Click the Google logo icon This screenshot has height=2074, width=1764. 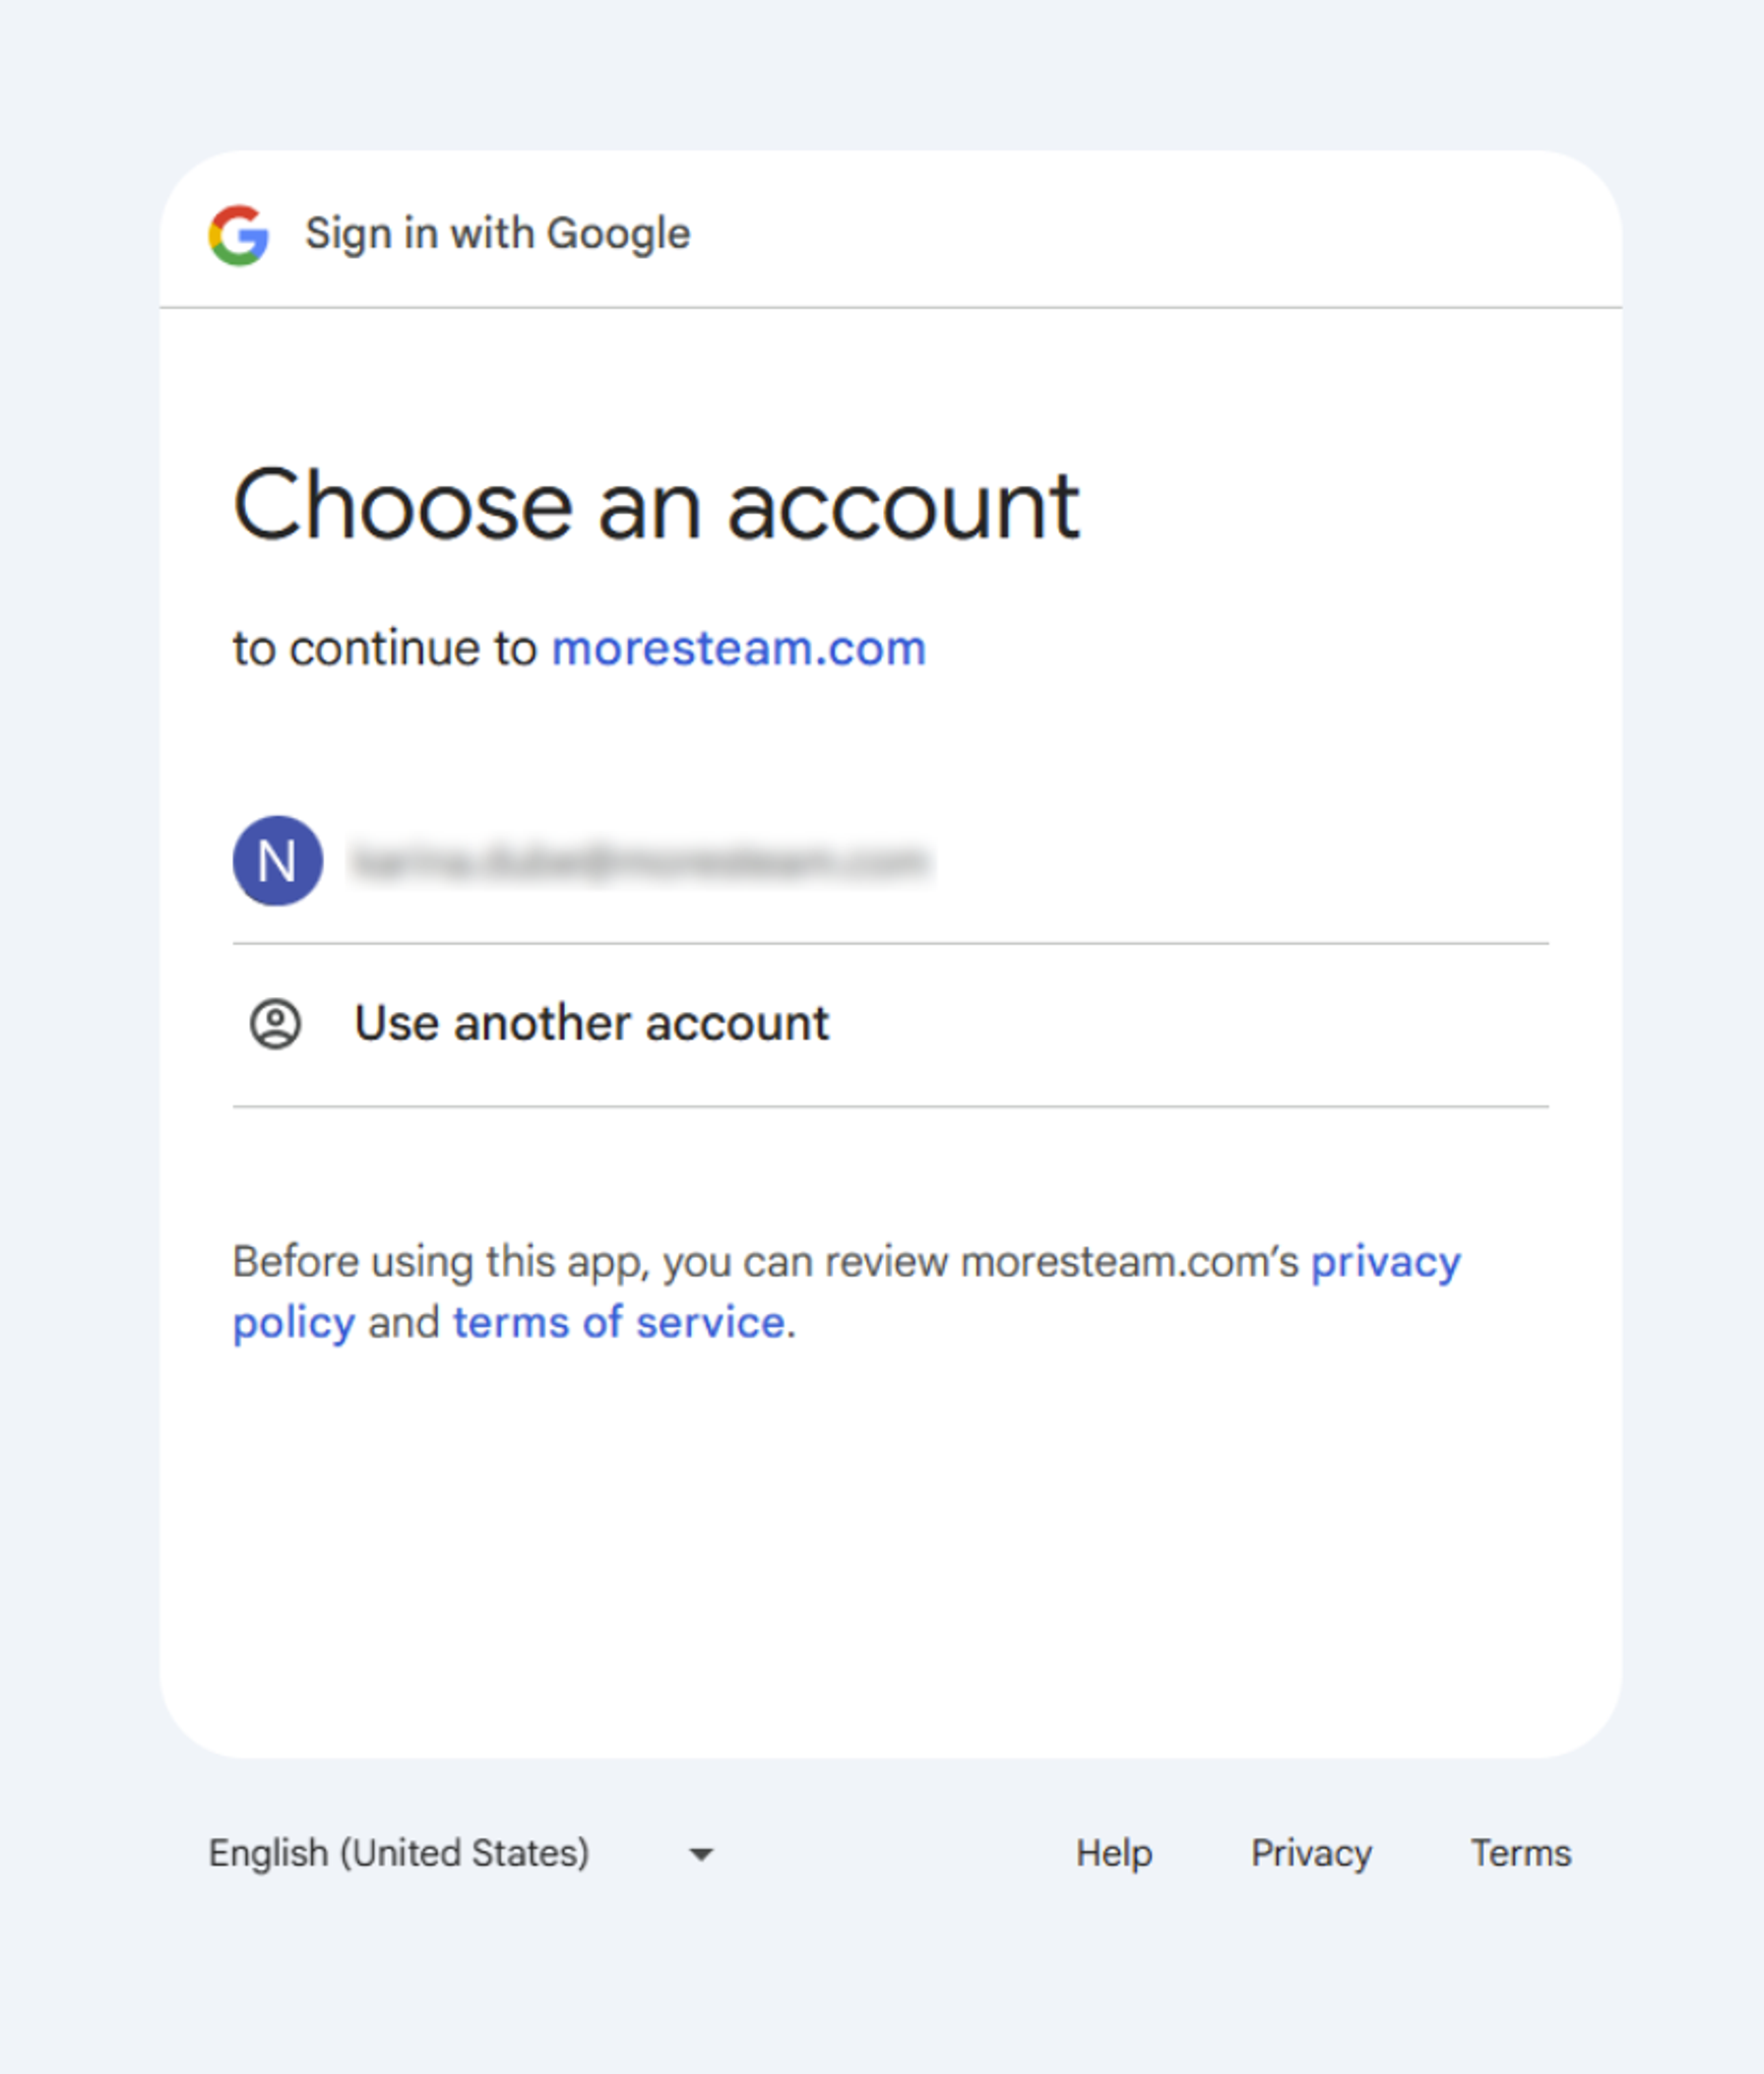[x=240, y=233]
